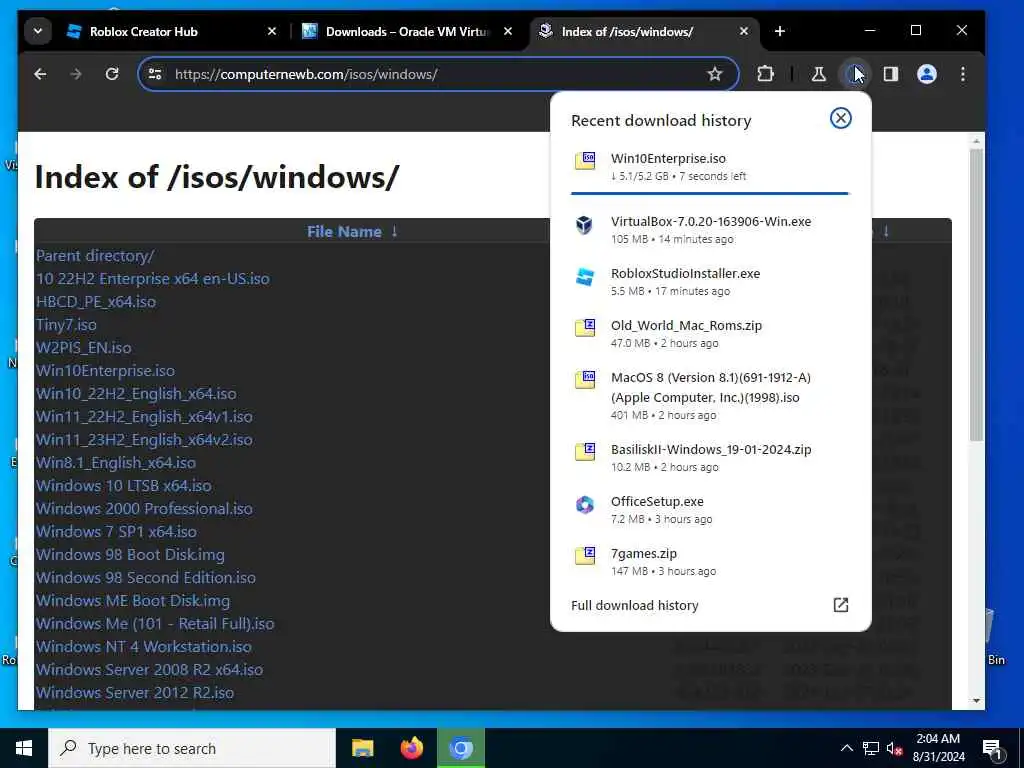The image size is (1024, 768).
Task: Download HBCD_PE_x64.iso link
Action: [x=96, y=302]
